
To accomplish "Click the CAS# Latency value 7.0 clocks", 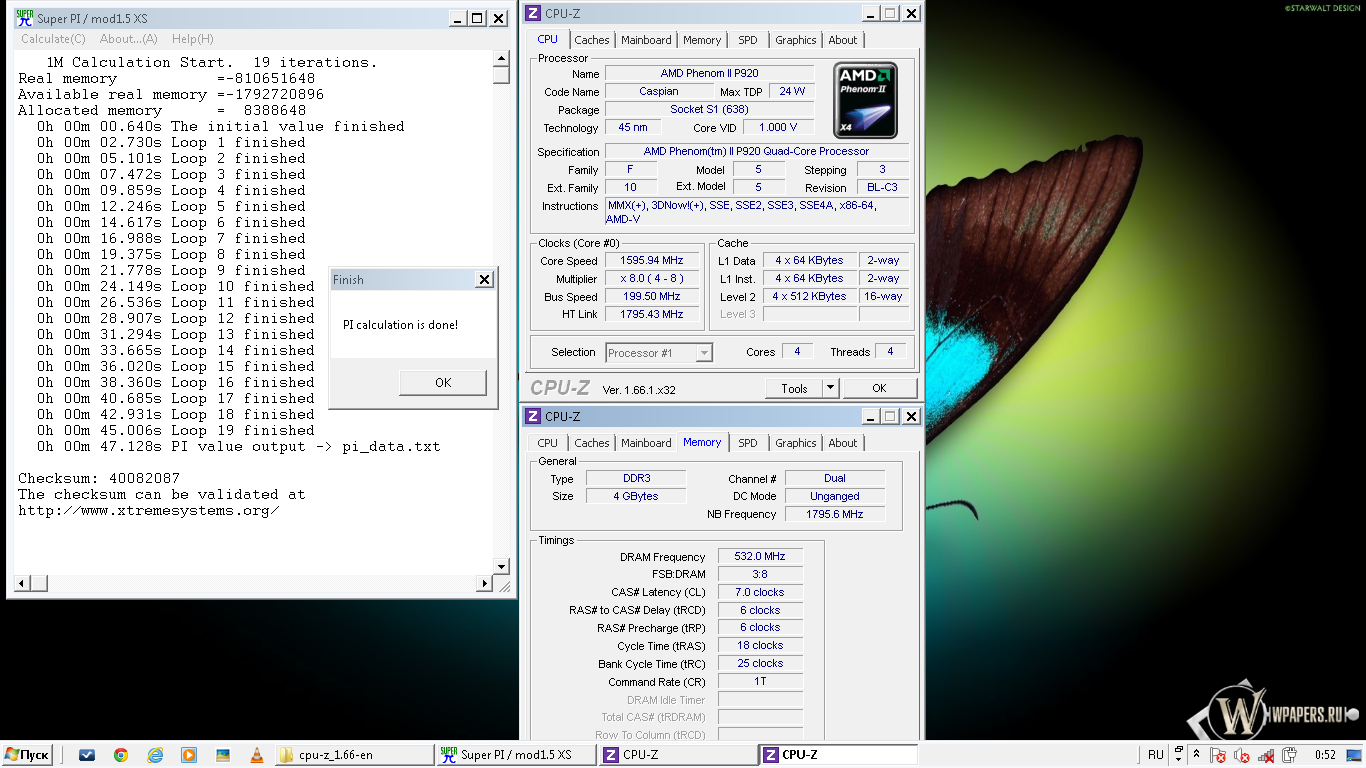I will click(x=760, y=592).
